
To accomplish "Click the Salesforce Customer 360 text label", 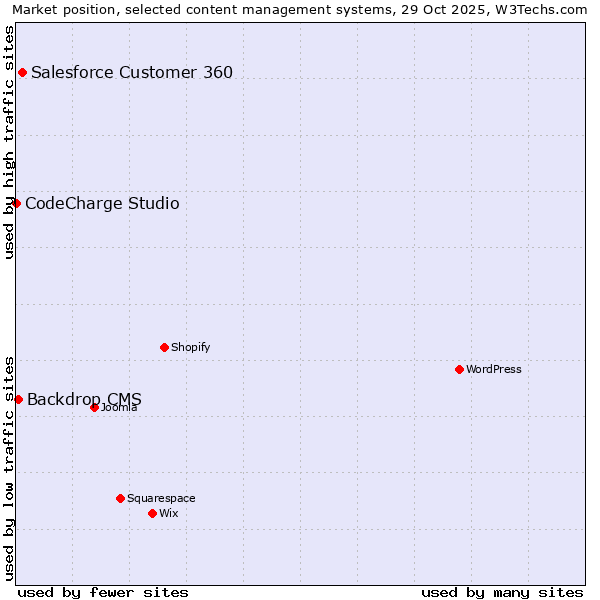I will click(x=132, y=72).
